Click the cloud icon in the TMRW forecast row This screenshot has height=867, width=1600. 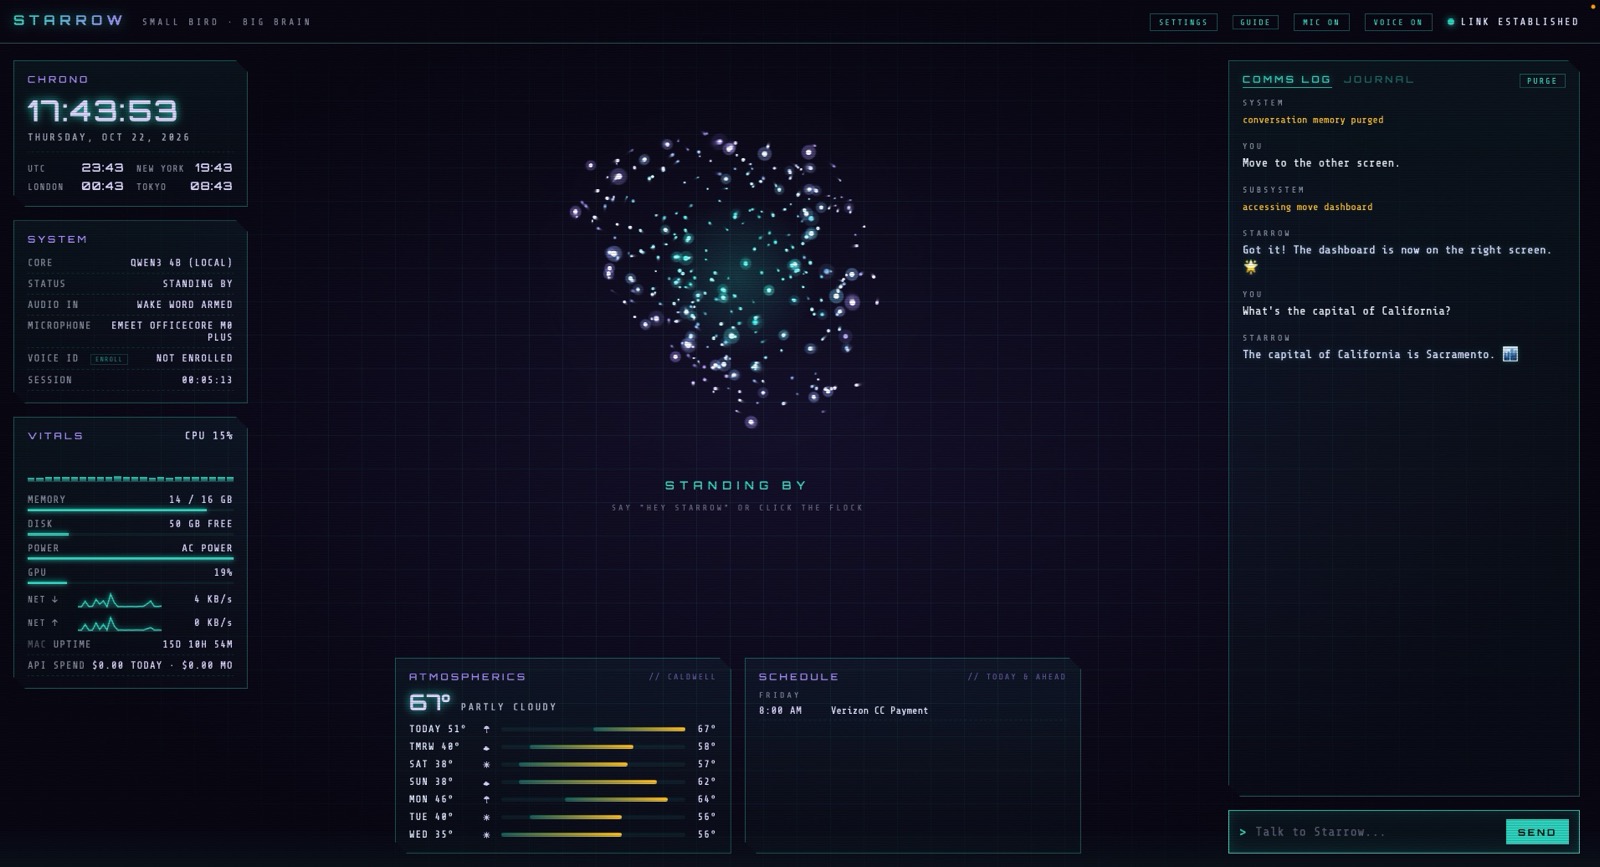[487, 747]
